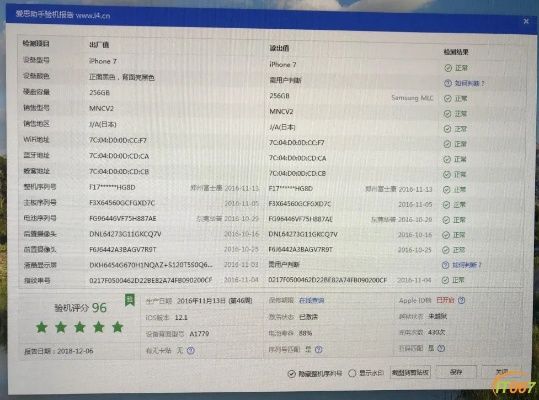Click the 正常 check icon in the 蓝牙地址 row
The image size is (539, 400).
447,159
